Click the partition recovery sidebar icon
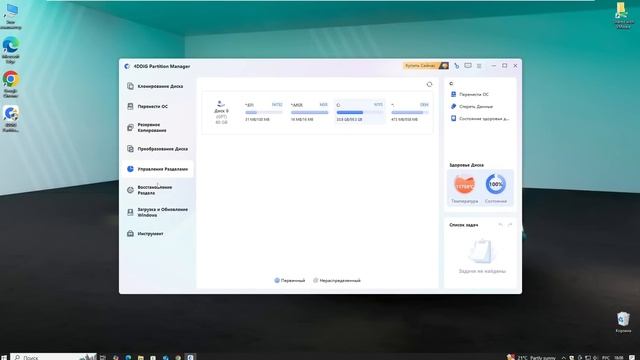The width and height of the screenshot is (640, 360). click(x=130, y=190)
